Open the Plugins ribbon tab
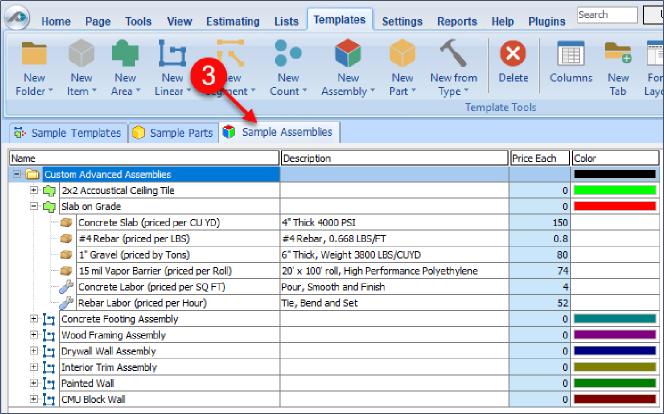The width and height of the screenshot is (664, 414). [547, 21]
